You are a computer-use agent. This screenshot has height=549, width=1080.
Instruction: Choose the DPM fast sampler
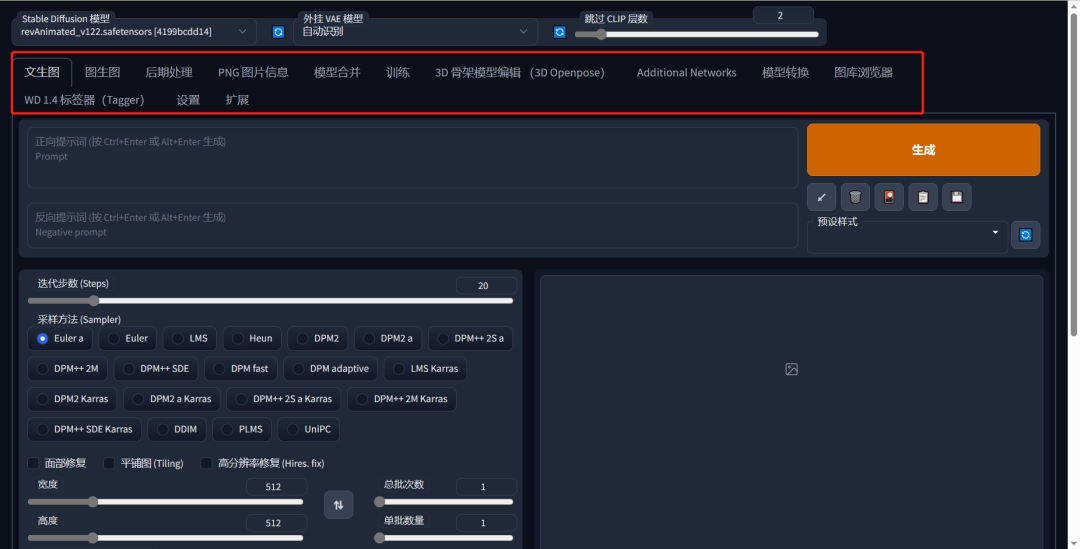241,369
